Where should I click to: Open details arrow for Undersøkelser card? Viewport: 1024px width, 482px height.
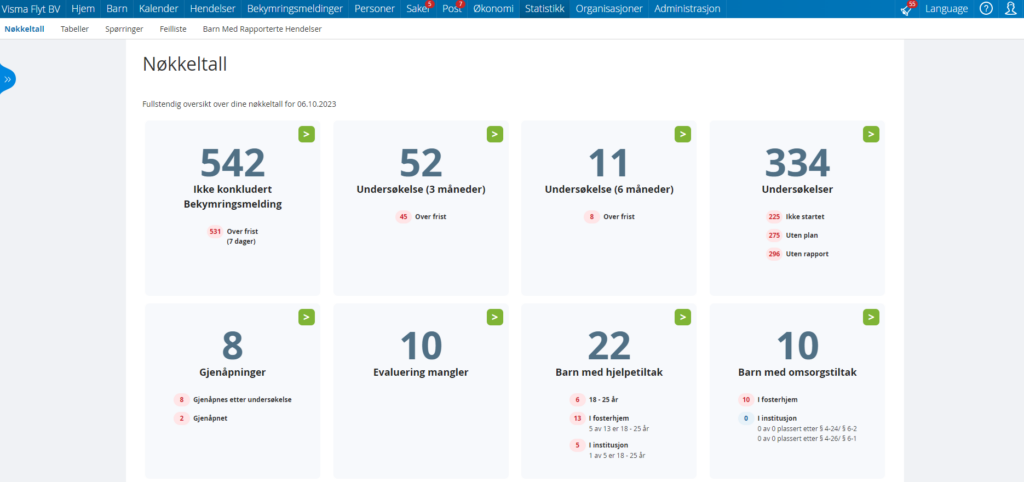(871, 134)
